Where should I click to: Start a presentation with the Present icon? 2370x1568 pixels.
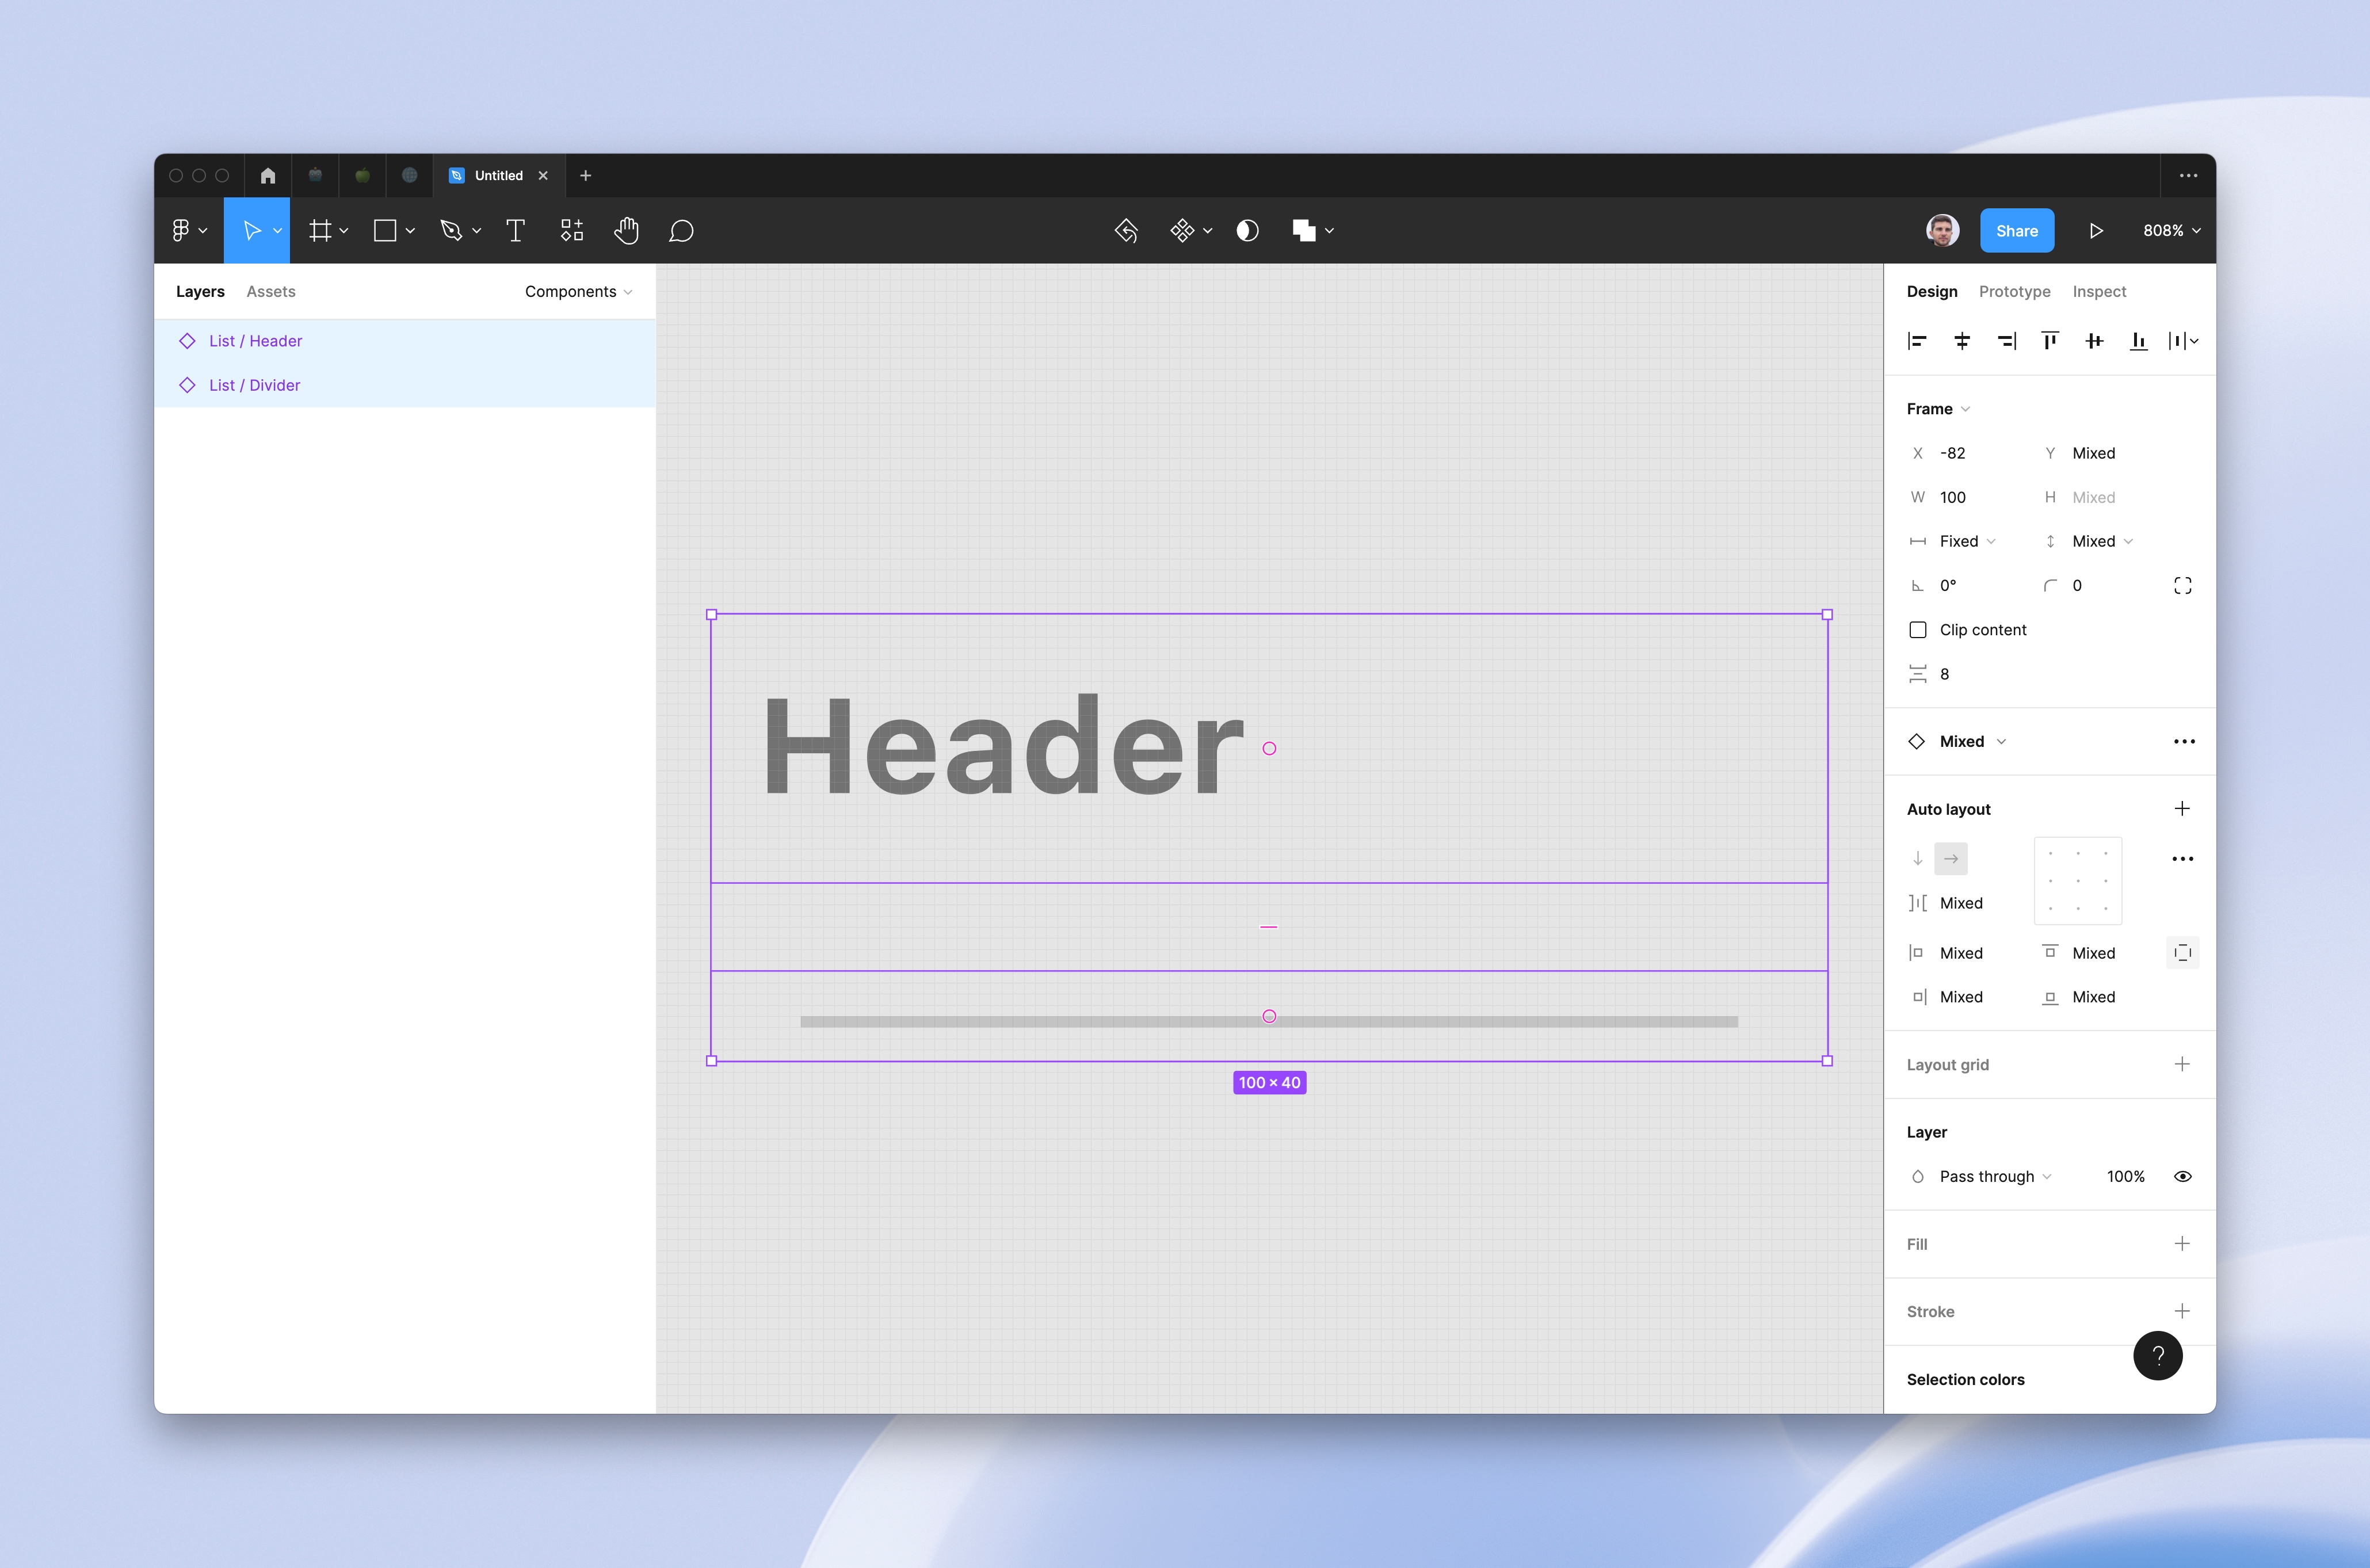coord(2096,230)
